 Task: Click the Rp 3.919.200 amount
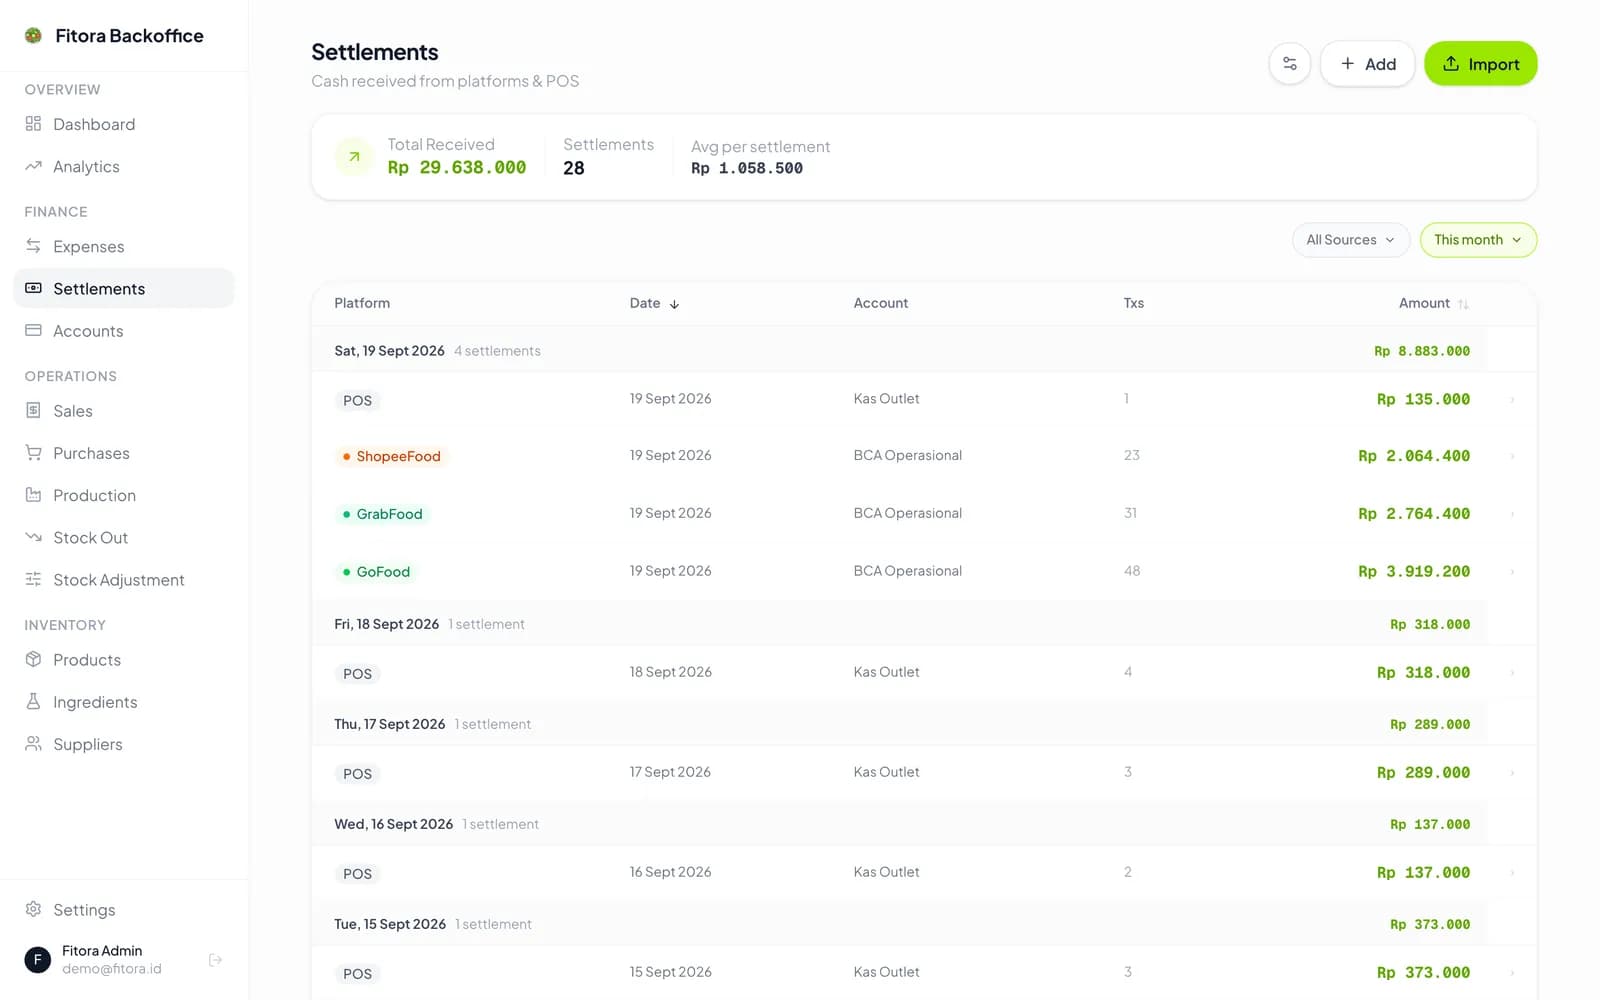pos(1414,572)
